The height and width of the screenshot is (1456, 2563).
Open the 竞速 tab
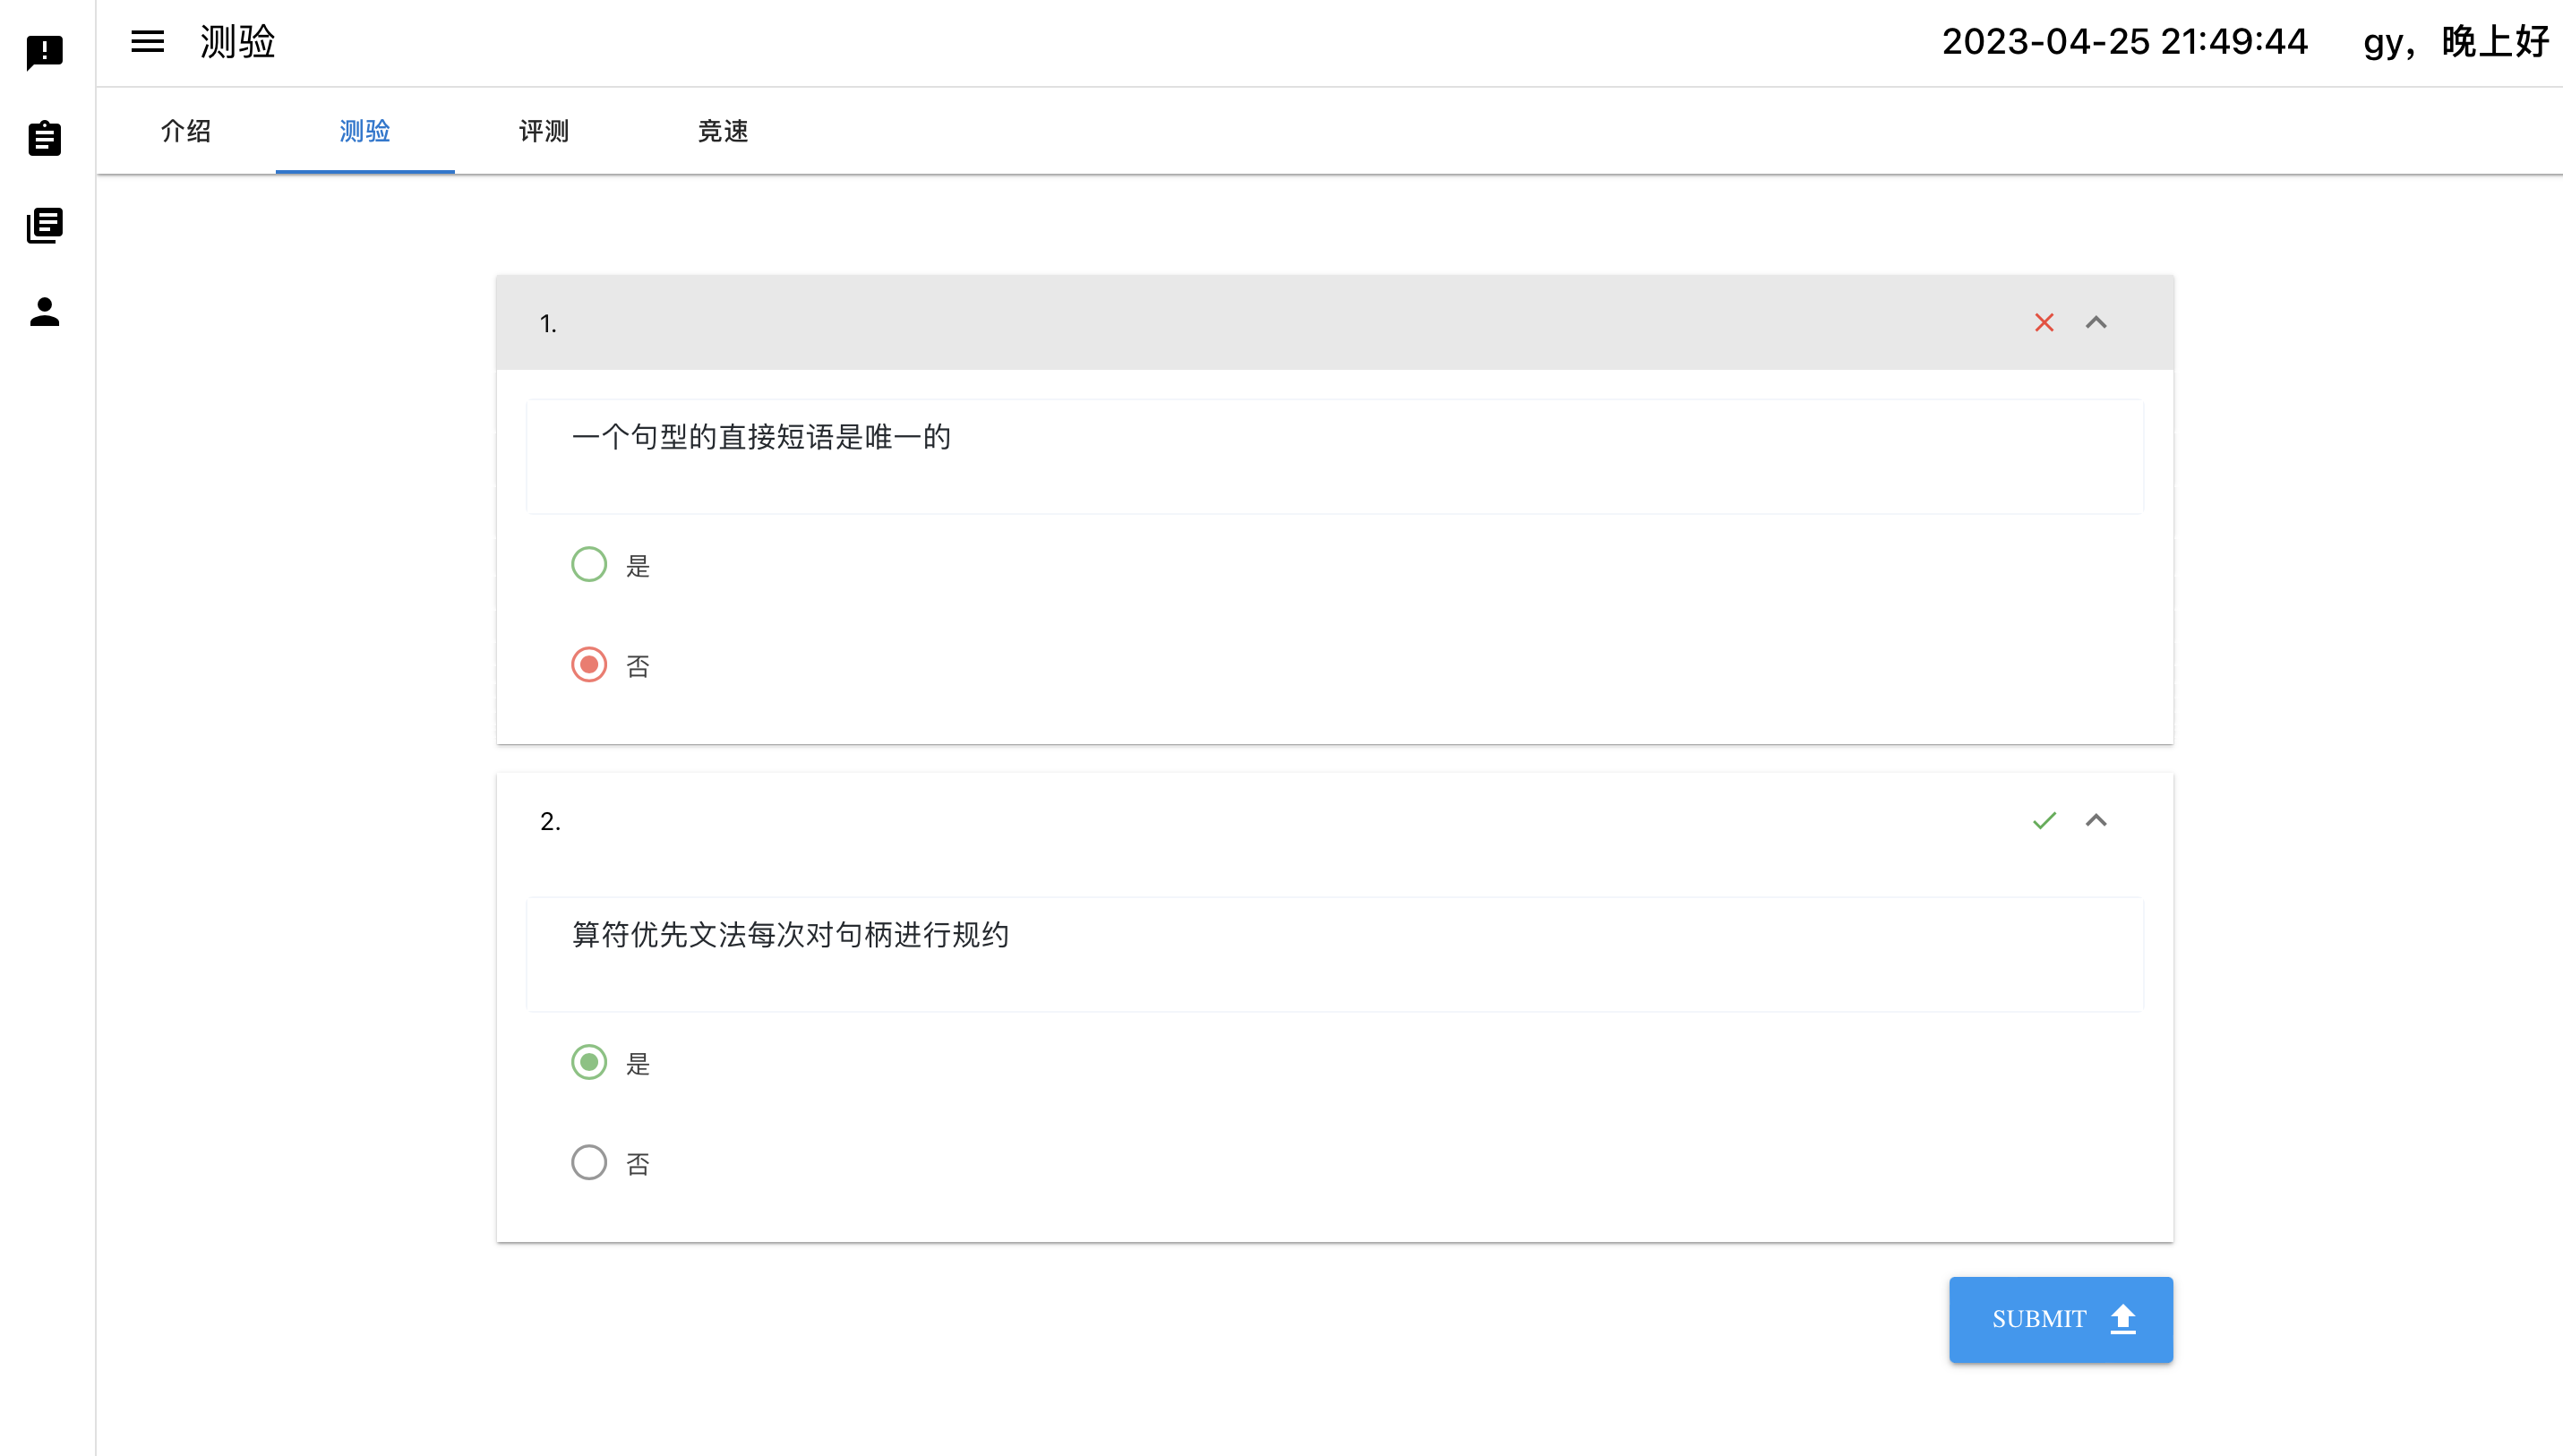(722, 131)
